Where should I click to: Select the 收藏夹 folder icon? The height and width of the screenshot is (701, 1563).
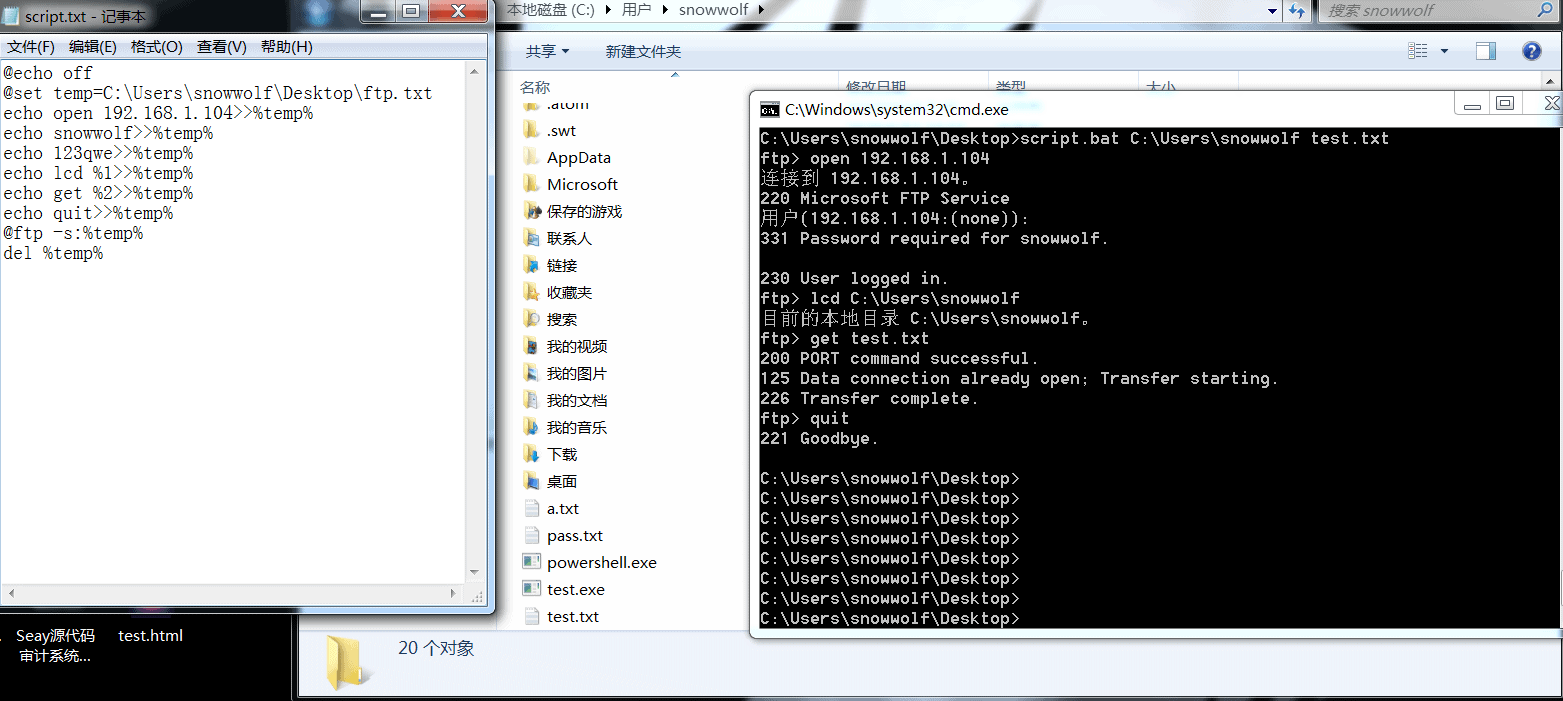pyautogui.click(x=531, y=292)
